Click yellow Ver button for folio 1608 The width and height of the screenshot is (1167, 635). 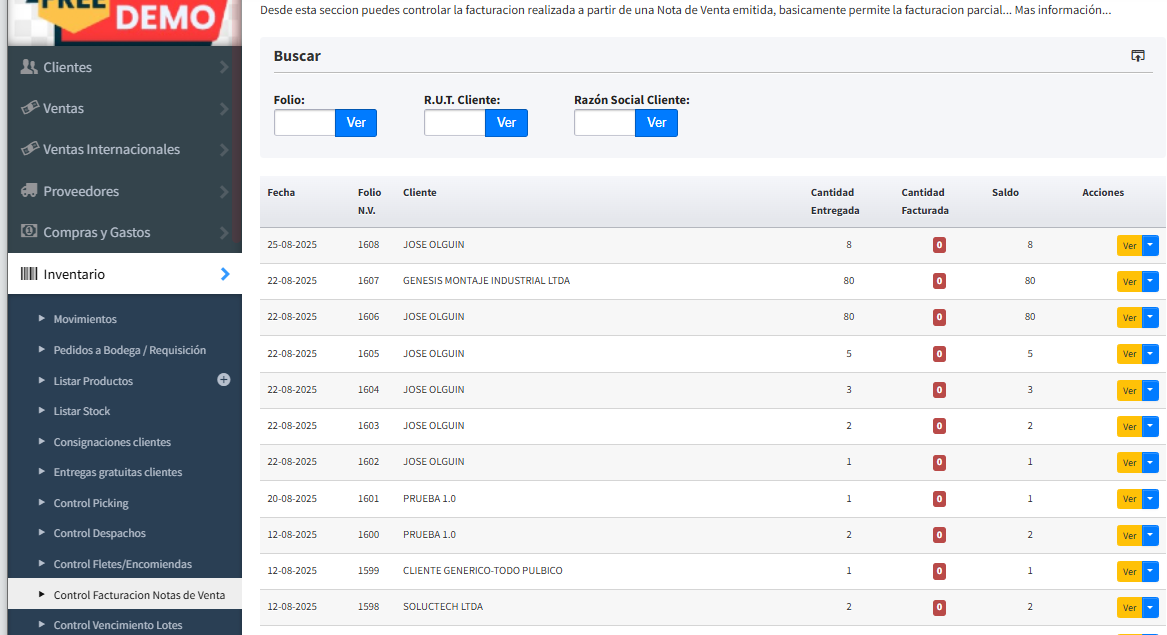[x=1130, y=246]
